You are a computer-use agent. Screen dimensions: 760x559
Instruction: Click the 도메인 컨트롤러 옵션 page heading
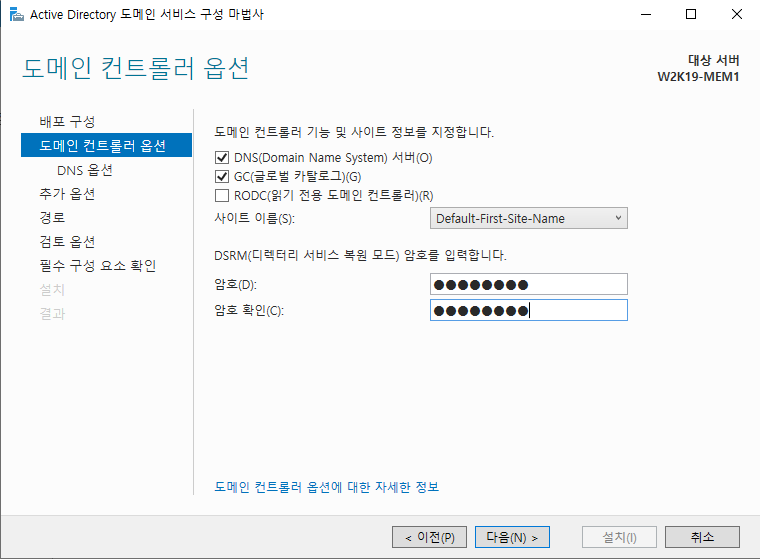(x=136, y=68)
